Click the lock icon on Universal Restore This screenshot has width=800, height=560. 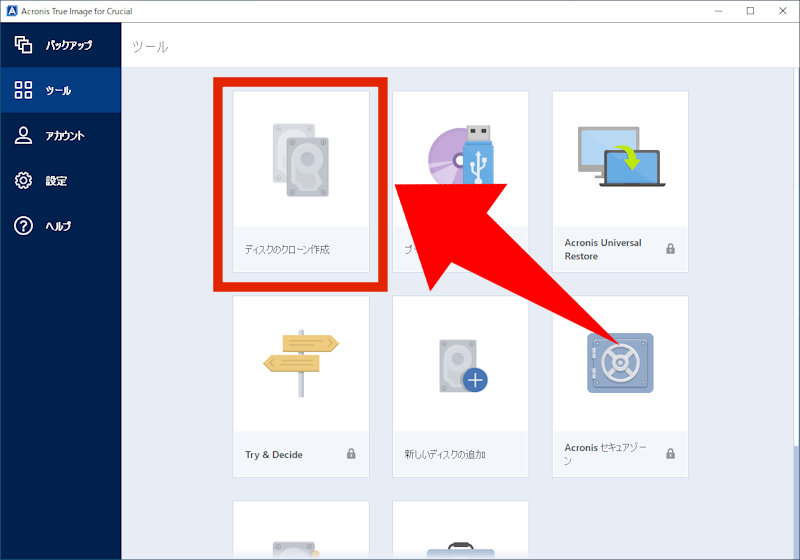tap(670, 248)
